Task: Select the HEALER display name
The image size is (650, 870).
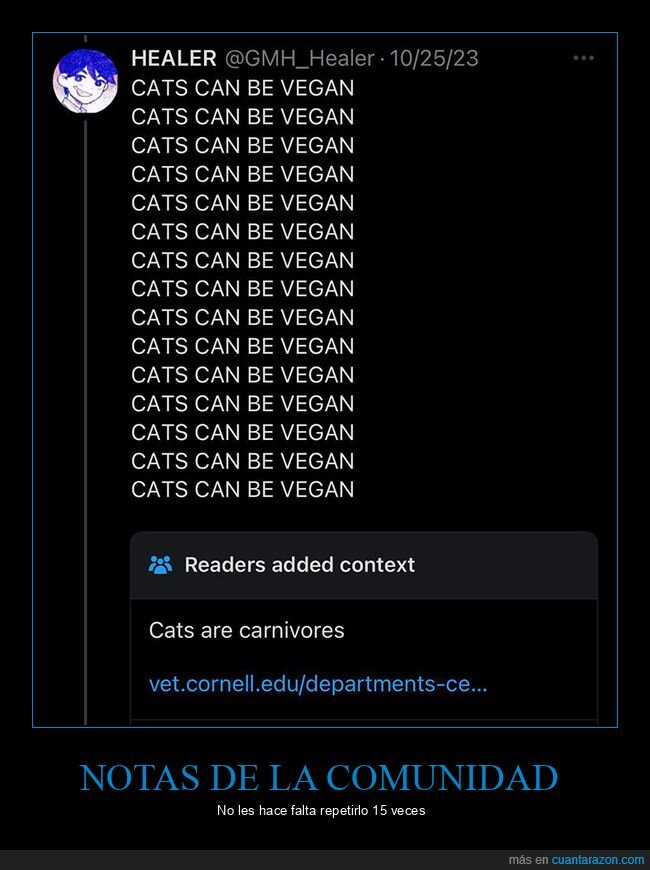Action: tap(167, 58)
